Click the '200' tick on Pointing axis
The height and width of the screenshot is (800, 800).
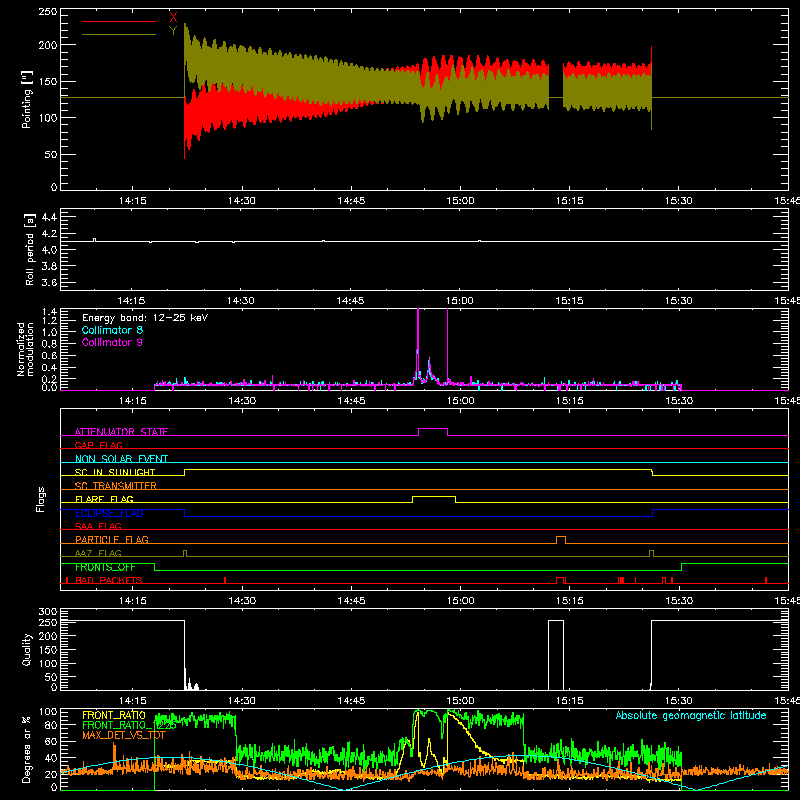coord(47,45)
